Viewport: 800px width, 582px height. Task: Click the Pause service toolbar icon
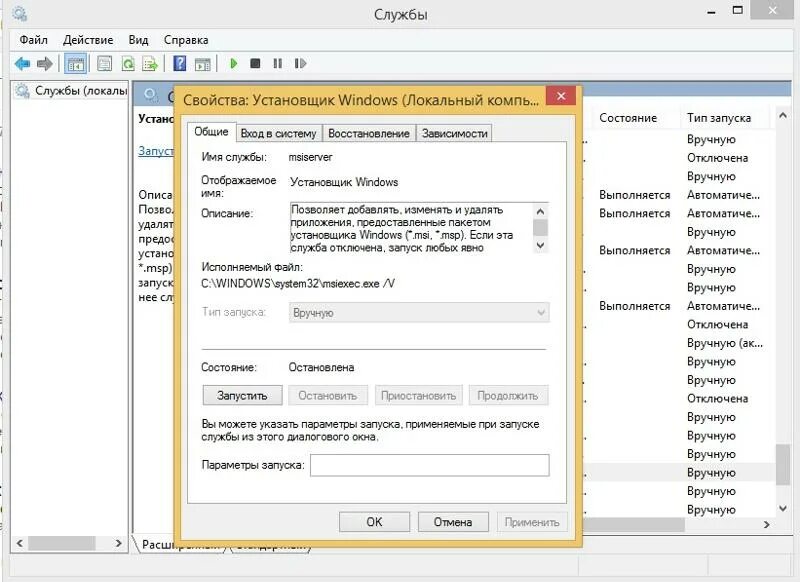pyautogui.click(x=278, y=63)
